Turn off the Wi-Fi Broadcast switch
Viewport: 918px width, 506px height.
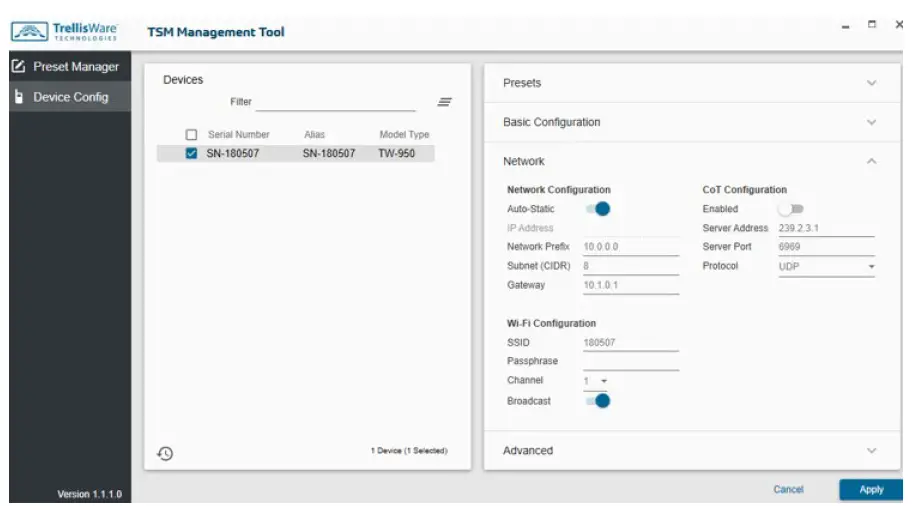click(598, 401)
